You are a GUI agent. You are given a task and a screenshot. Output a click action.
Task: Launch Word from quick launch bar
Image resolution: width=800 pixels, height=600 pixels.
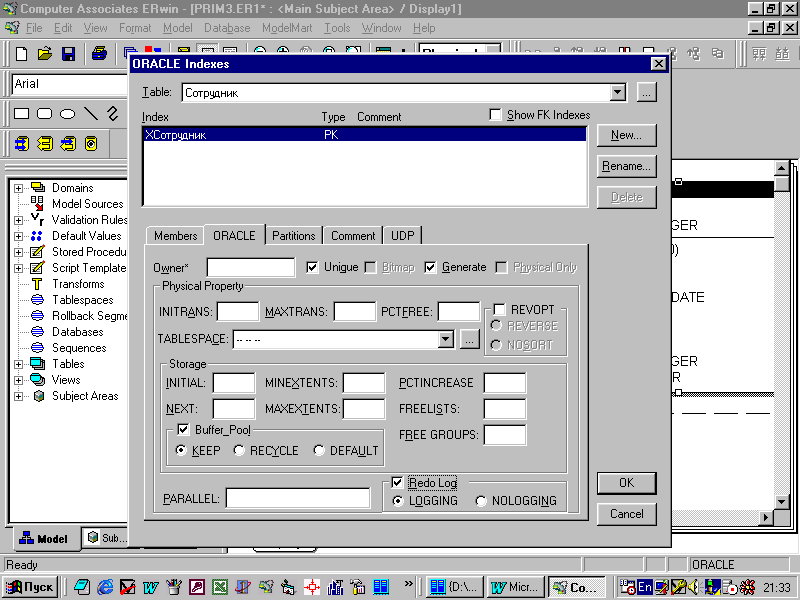[150, 587]
